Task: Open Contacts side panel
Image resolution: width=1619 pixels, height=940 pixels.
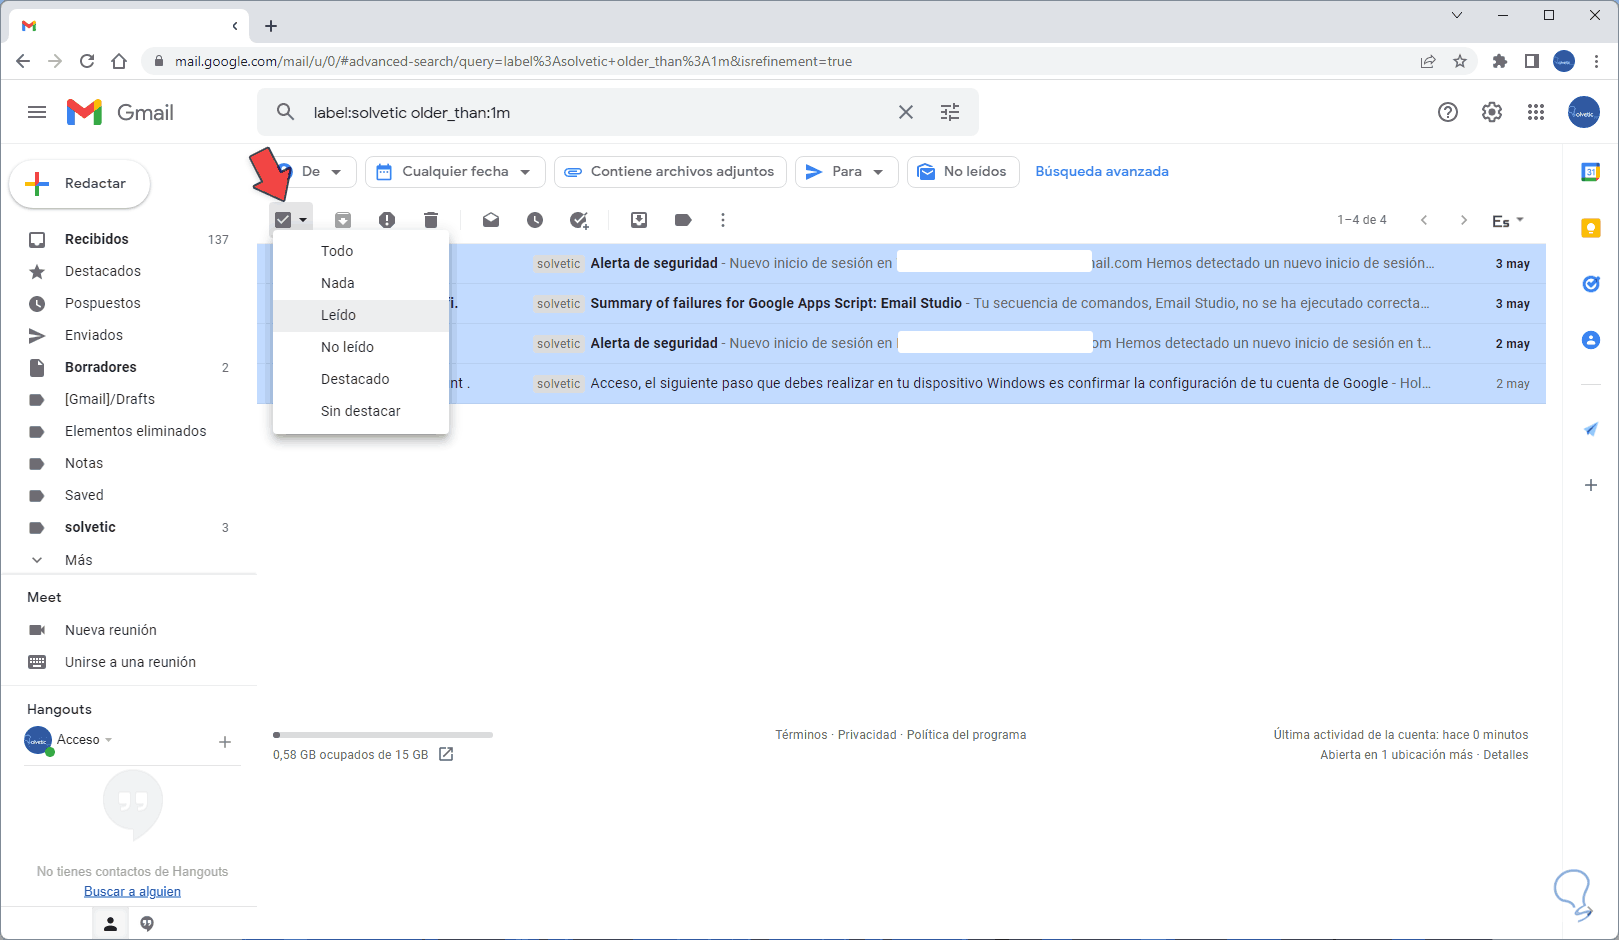Action: pos(1591,340)
